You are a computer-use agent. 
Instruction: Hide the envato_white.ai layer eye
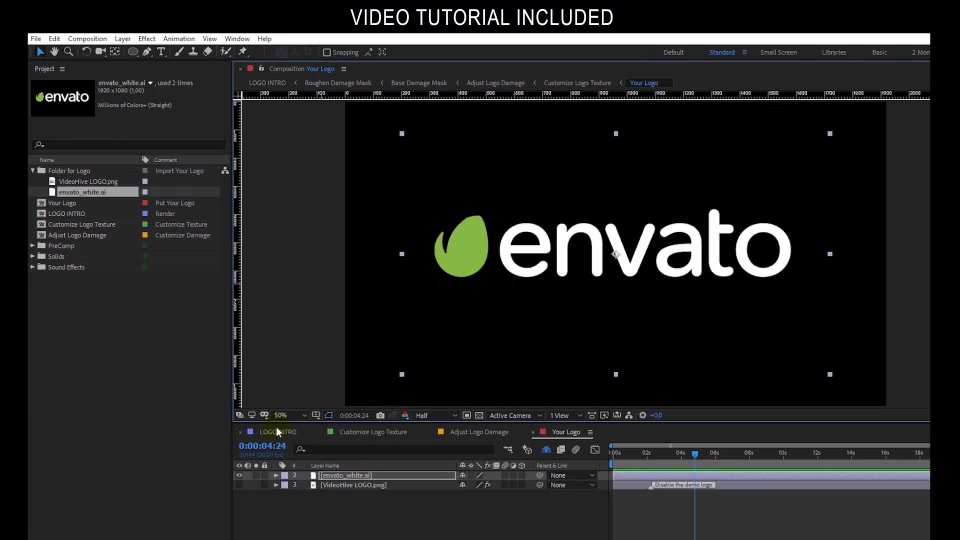pos(239,475)
